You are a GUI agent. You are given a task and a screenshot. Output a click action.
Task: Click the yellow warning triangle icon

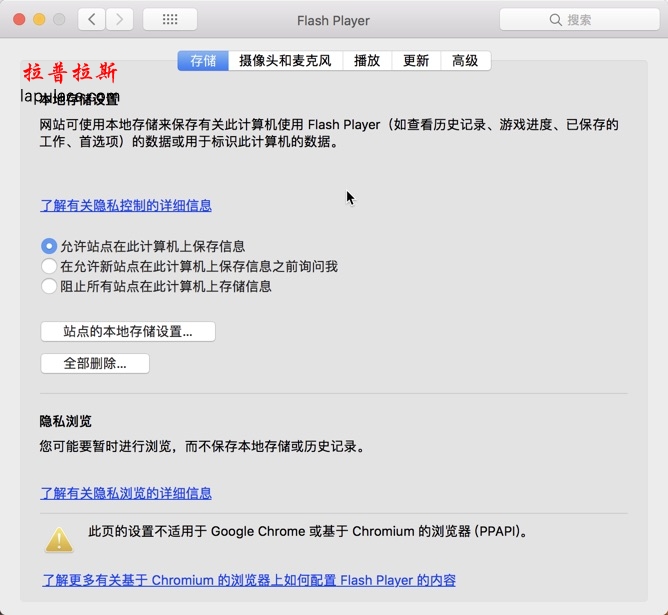coord(59,540)
